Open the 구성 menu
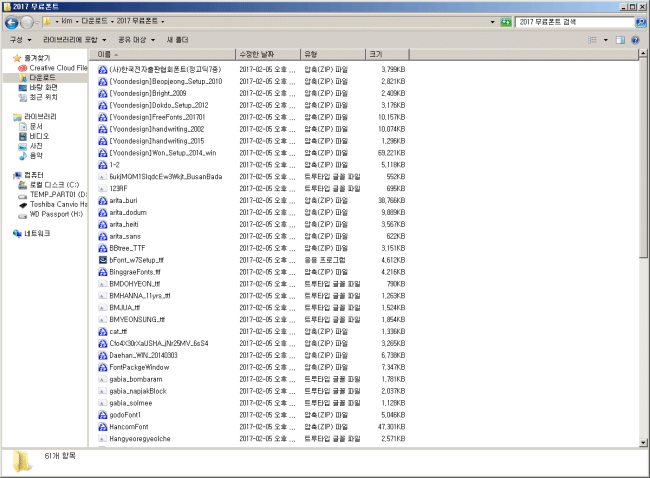This screenshot has height=478, width=650. [20, 40]
